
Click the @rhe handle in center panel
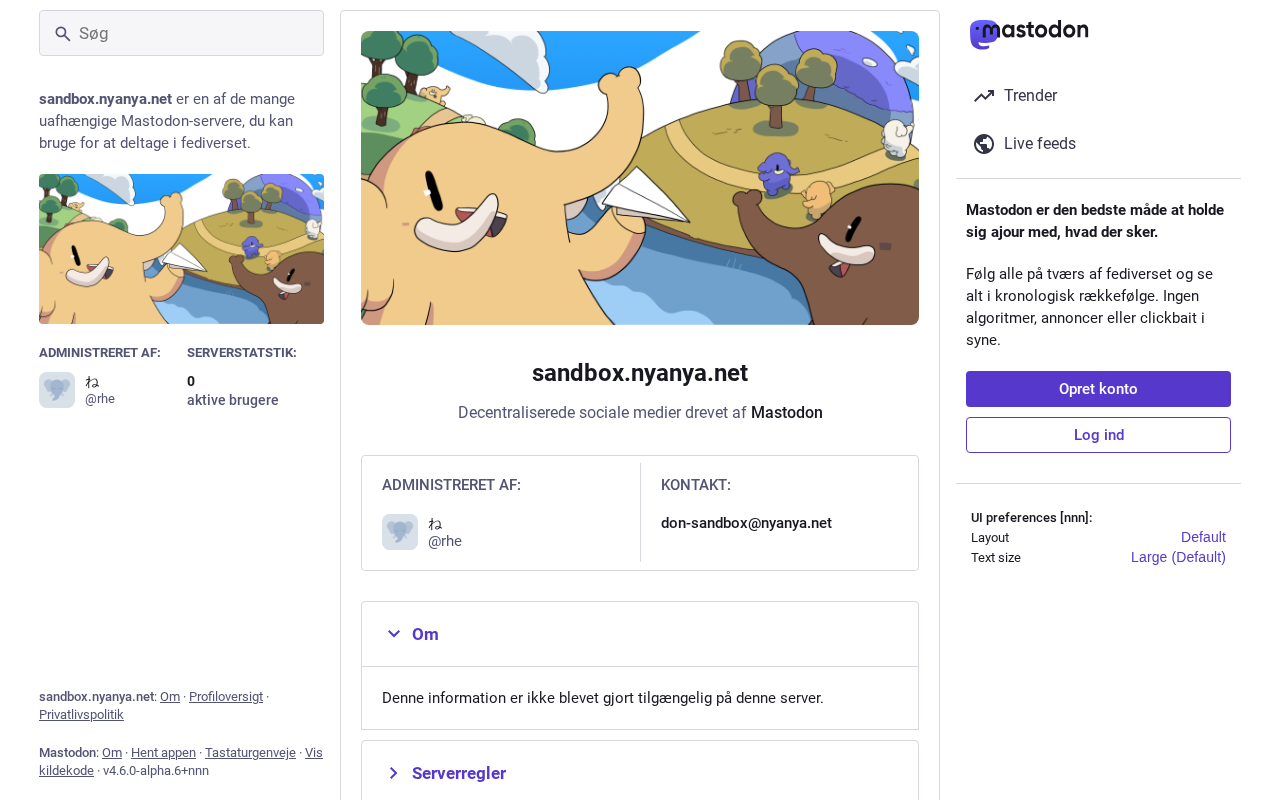coord(445,541)
